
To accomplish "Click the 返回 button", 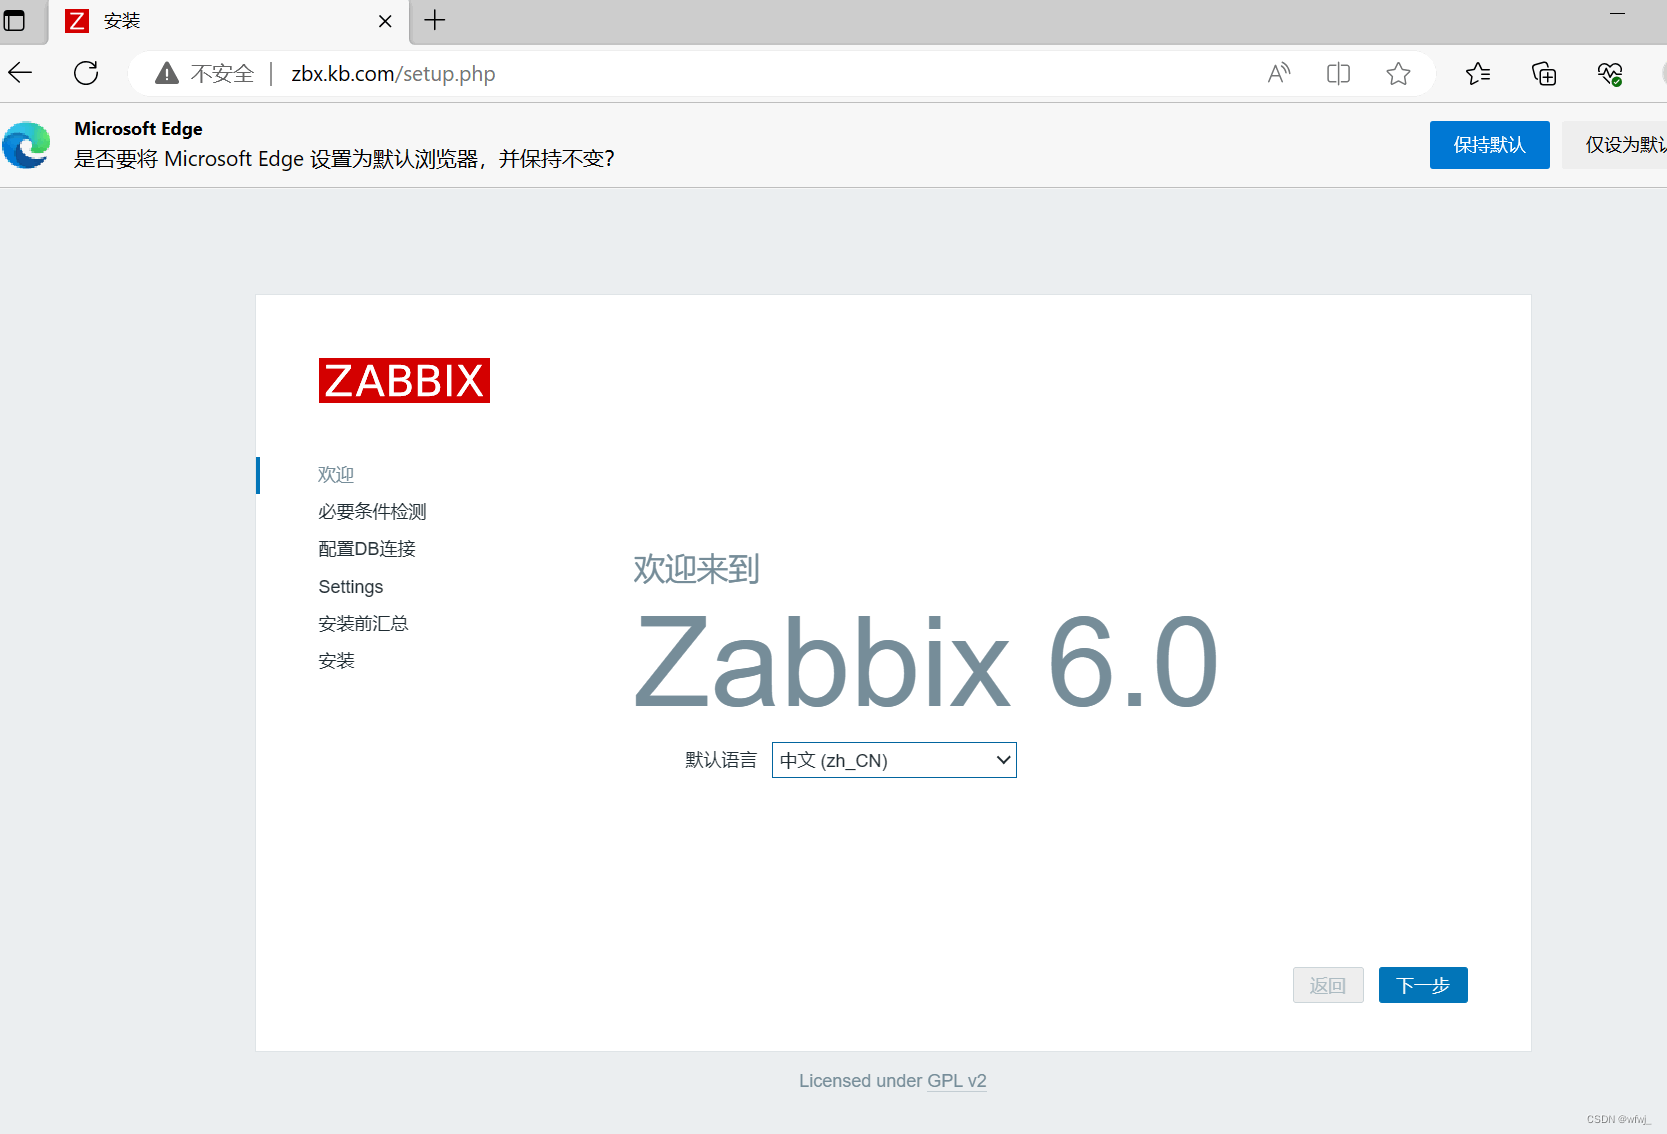I will [1328, 985].
